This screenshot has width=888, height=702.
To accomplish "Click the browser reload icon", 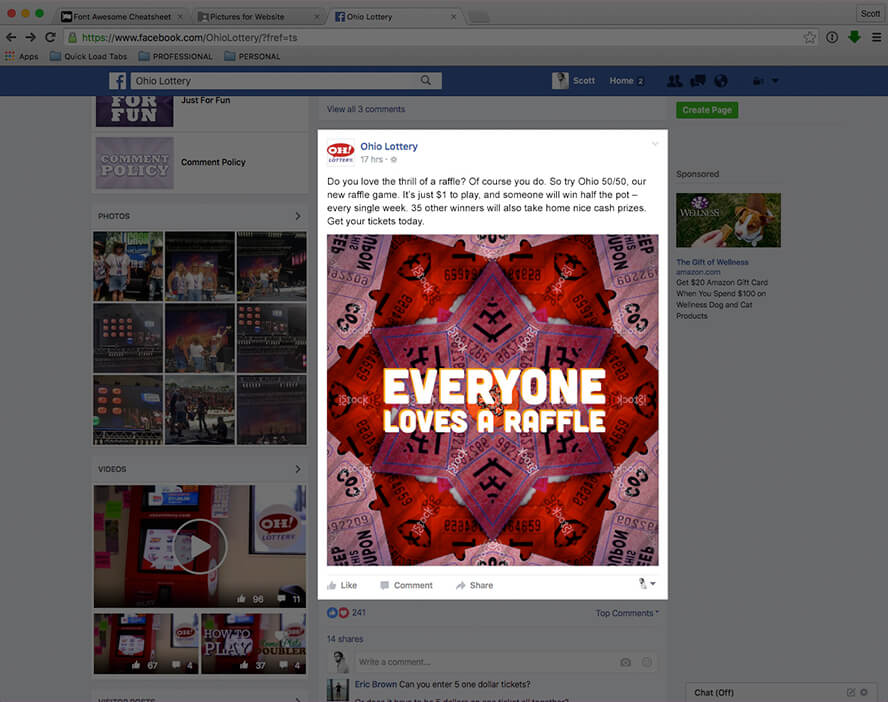I will (x=50, y=37).
